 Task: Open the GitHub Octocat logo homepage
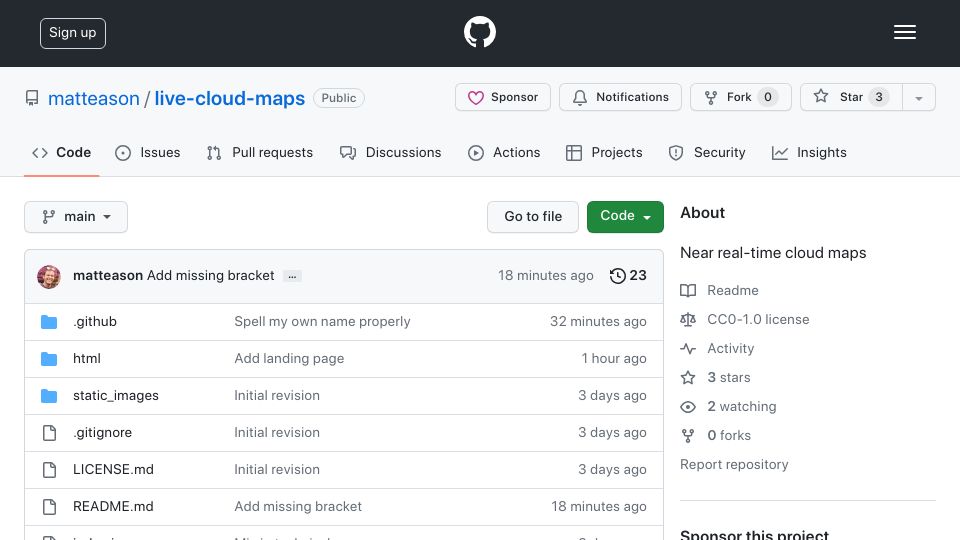pos(479,32)
